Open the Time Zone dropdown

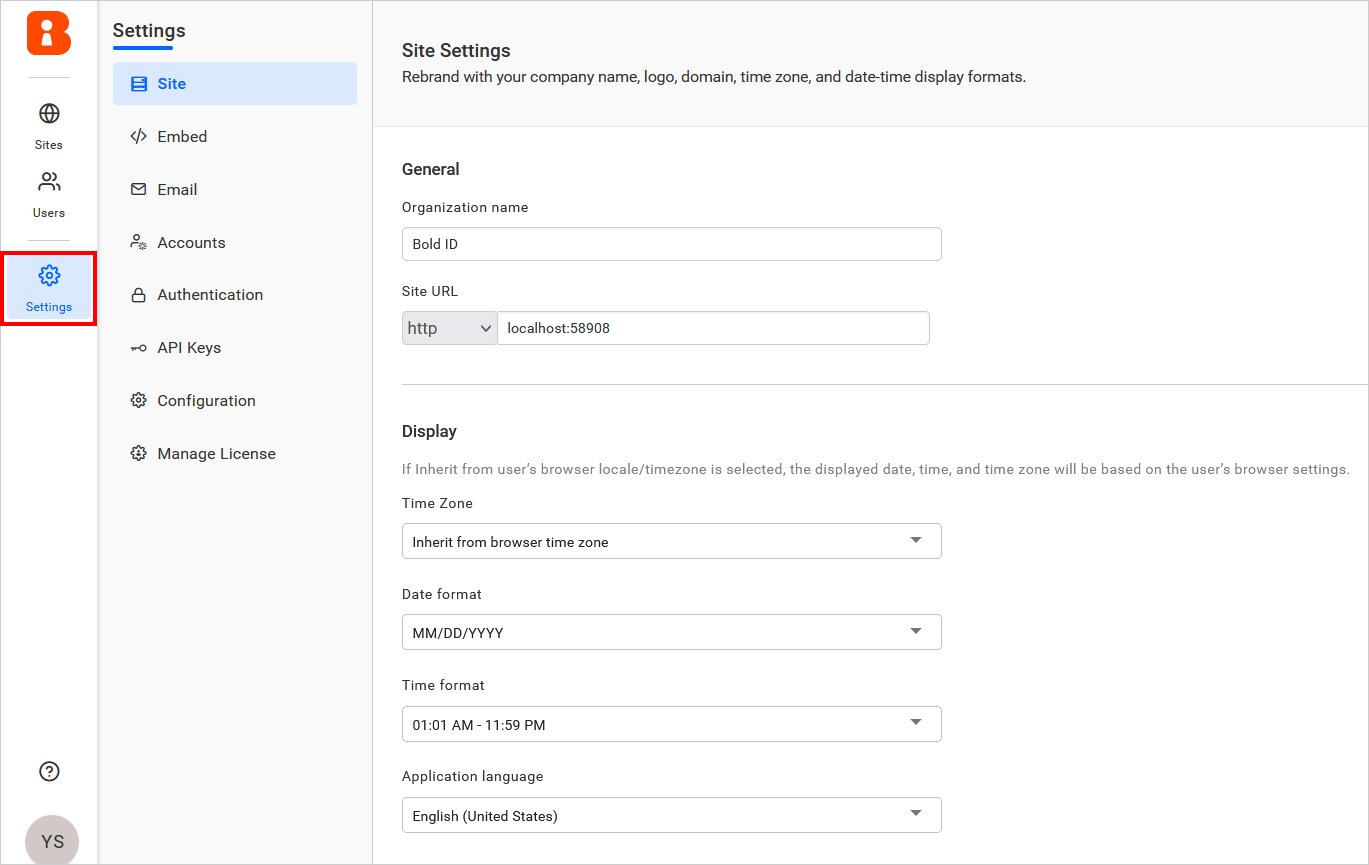671,541
